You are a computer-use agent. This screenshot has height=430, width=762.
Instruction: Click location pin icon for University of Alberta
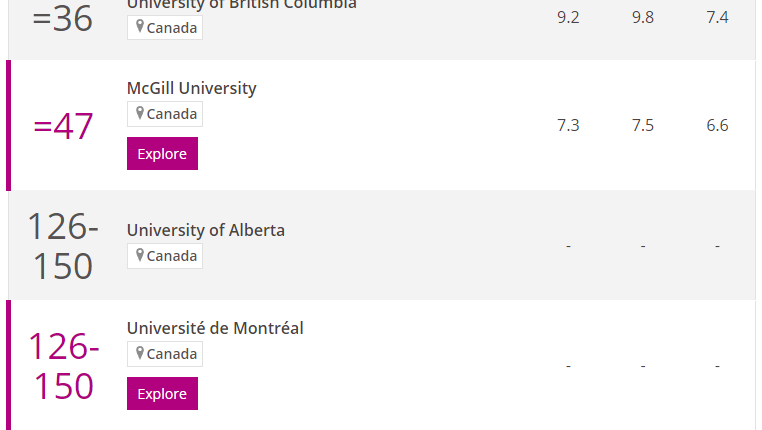point(140,255)
